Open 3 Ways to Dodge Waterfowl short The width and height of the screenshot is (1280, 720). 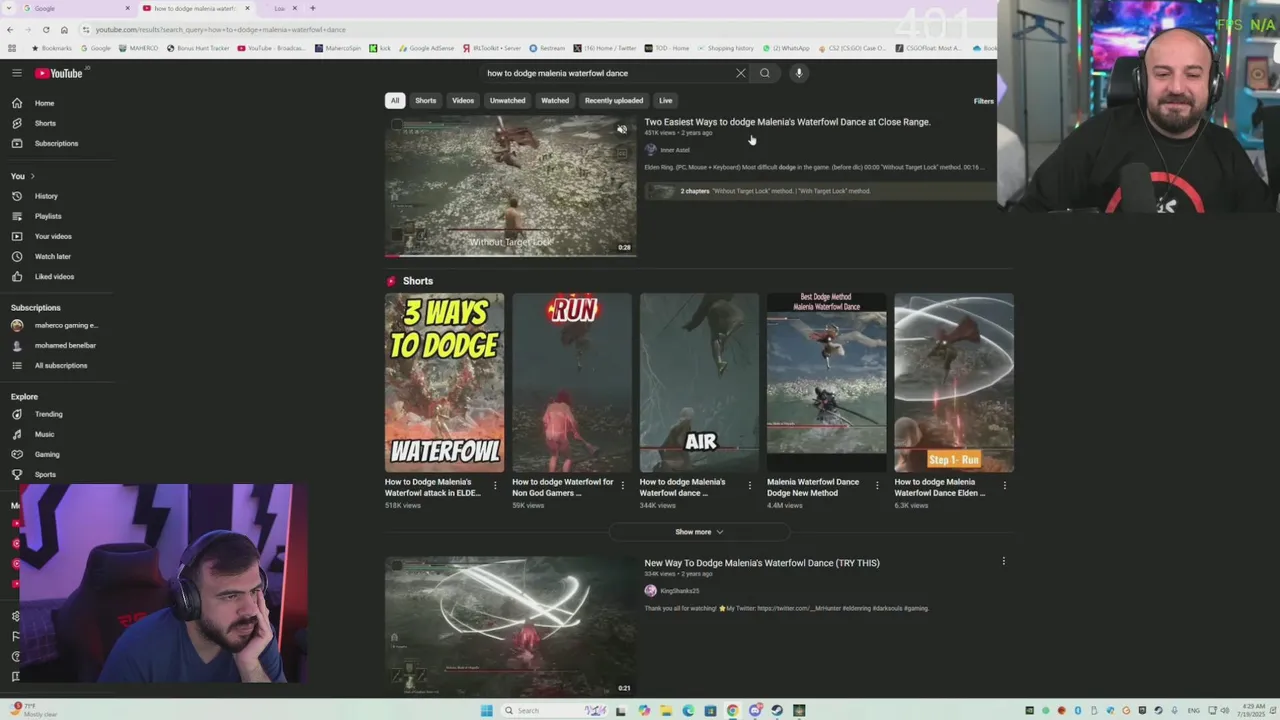[445, 382]
